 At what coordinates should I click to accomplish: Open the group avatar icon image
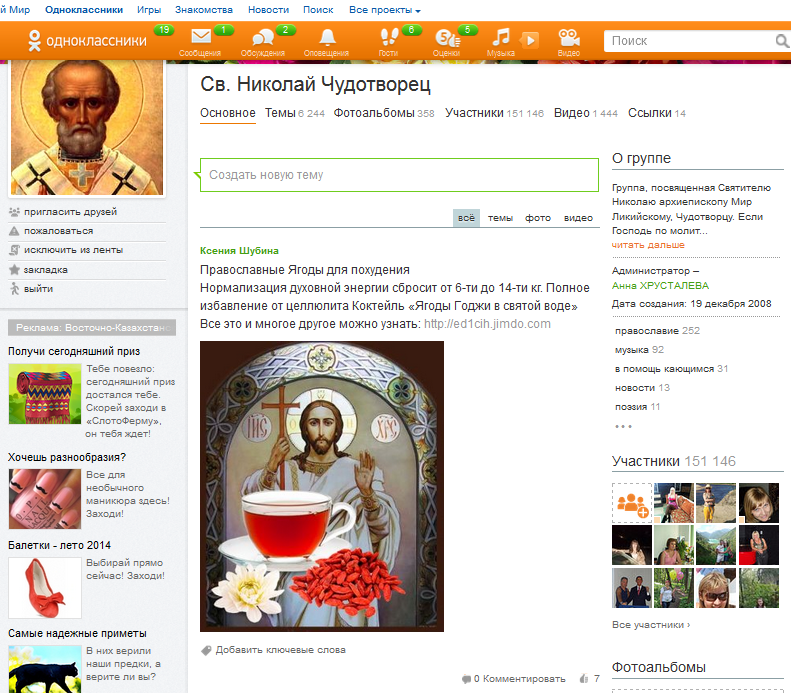[x=87, y=128]
